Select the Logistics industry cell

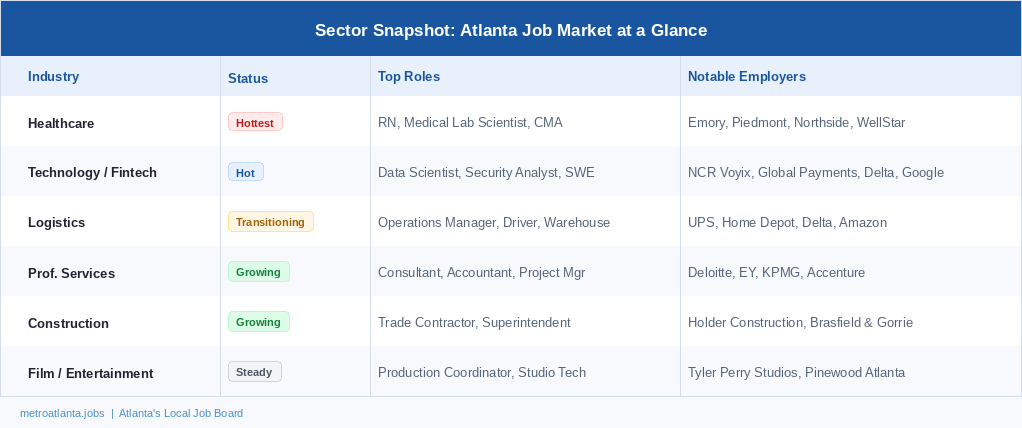click(x=56, y=223)
